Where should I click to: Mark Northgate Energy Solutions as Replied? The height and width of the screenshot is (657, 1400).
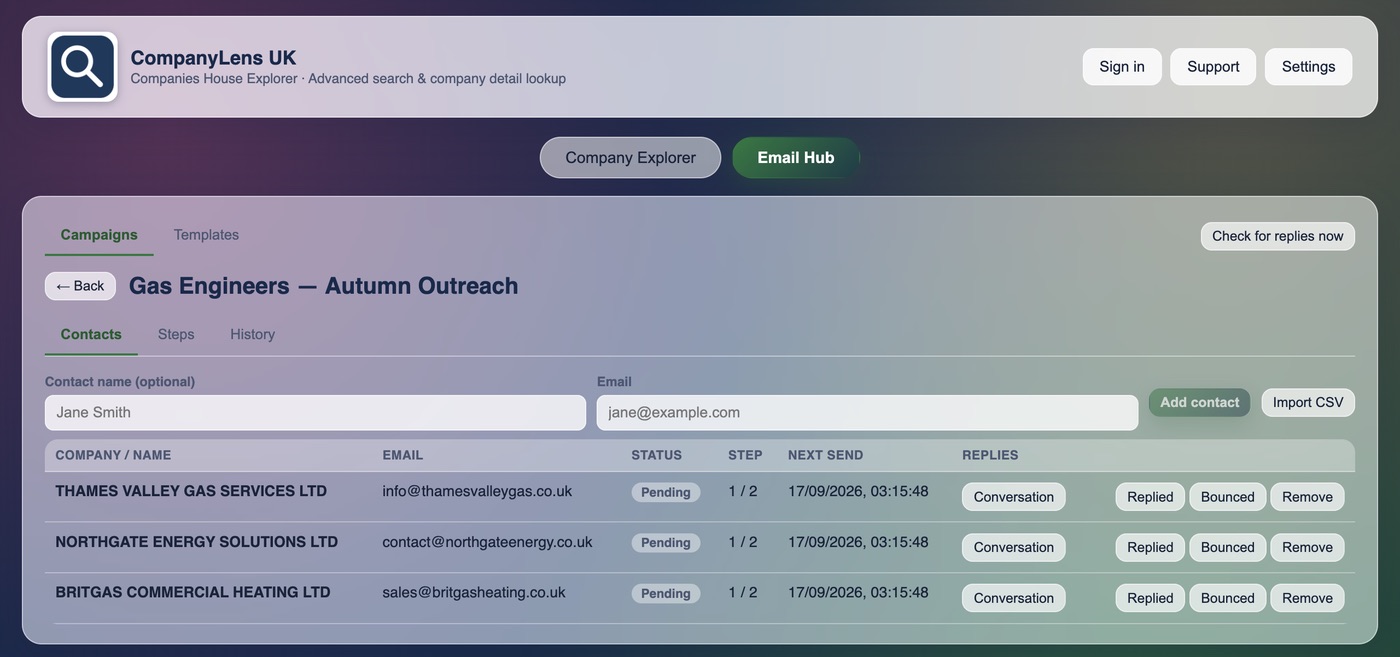point(1150,547)
